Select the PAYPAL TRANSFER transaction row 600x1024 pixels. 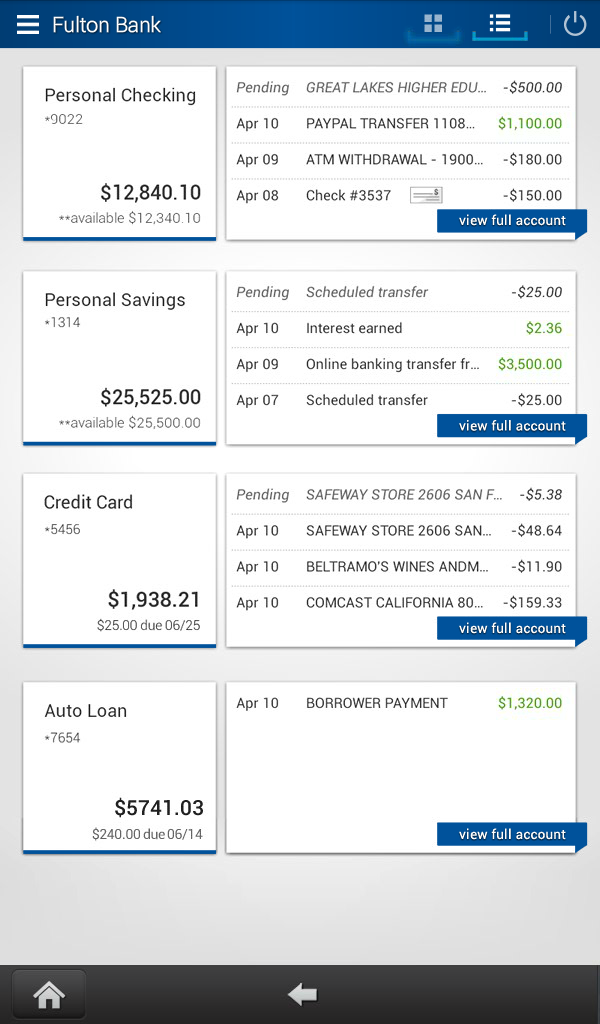point(400,123)
